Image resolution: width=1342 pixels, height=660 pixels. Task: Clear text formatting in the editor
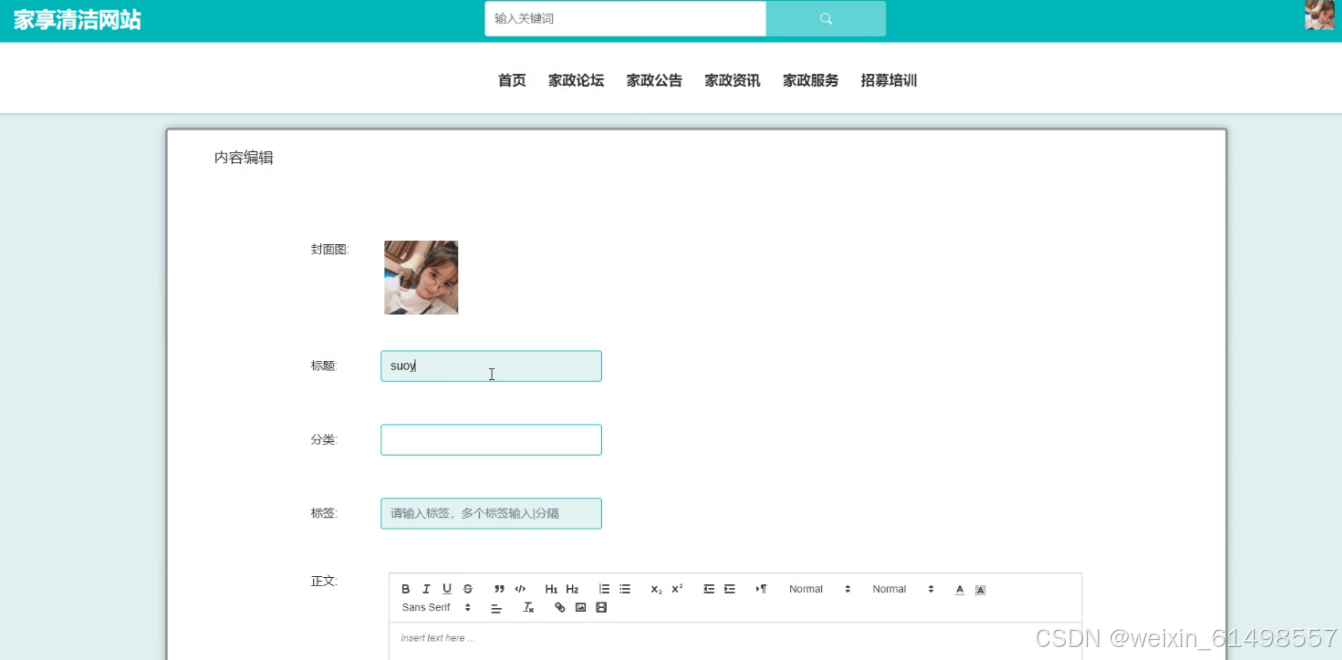coord(529,607)
